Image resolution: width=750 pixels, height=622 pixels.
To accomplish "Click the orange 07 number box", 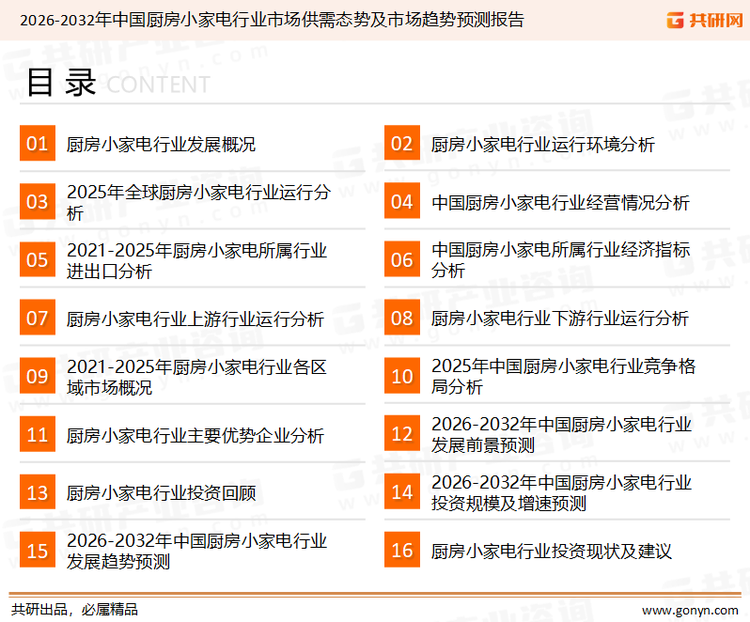I will coord(37,318).
